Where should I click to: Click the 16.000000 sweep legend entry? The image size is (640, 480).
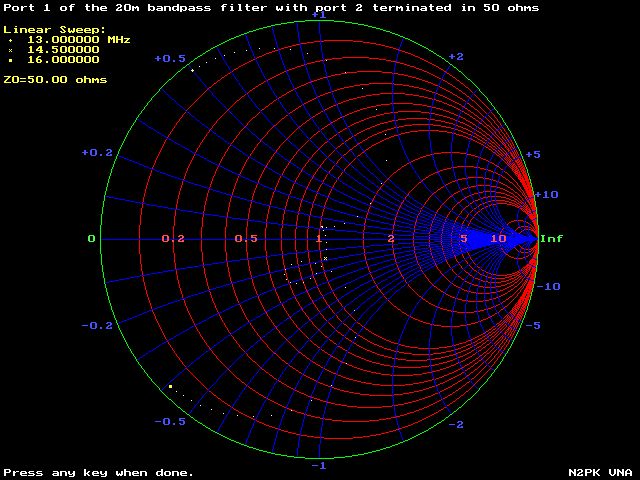pos(62,60)
